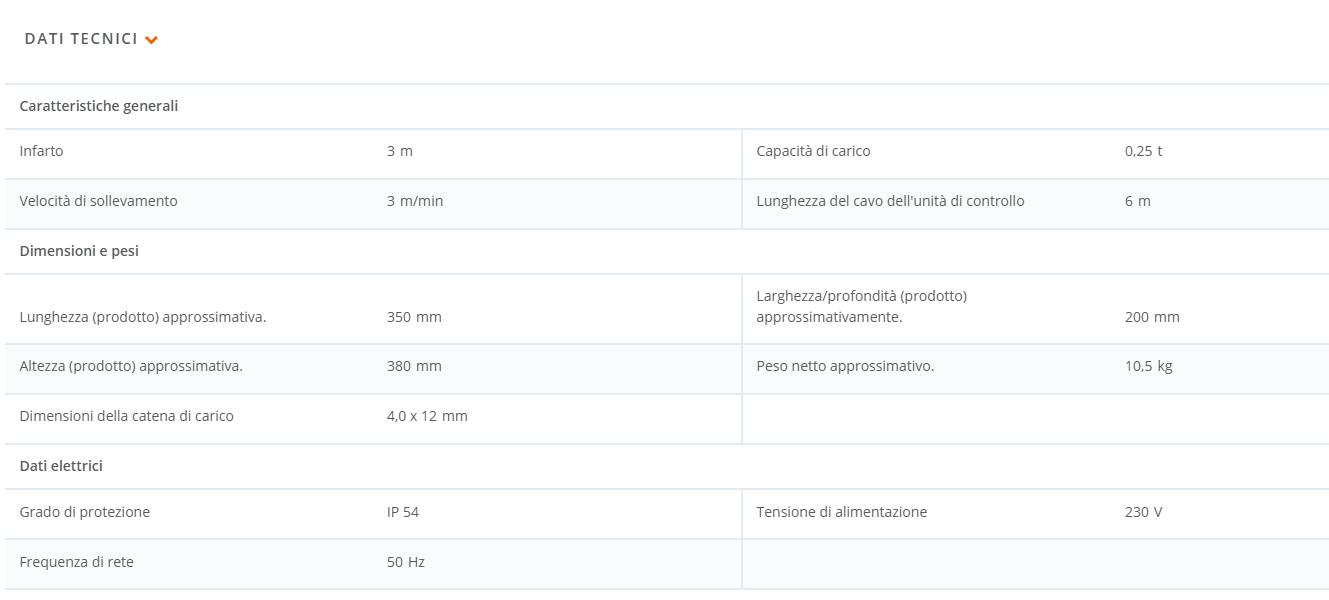This screenshot has height=600, width=1329.
Task: Click the DATI TECNICI section heading
Action: [x=81, y=39]
